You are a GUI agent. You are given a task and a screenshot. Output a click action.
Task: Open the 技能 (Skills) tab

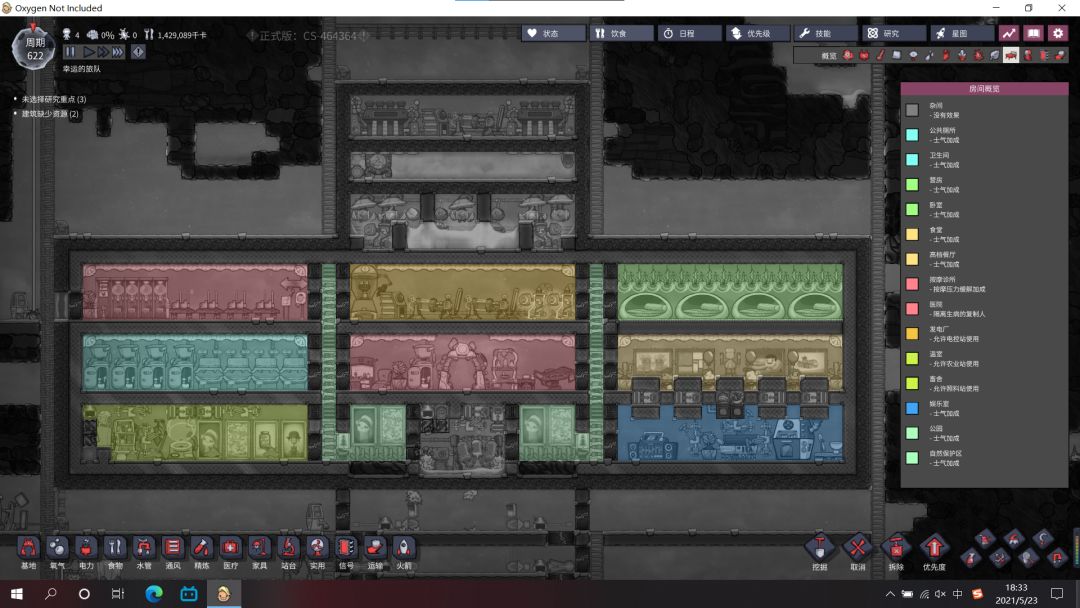click(825, 33)
